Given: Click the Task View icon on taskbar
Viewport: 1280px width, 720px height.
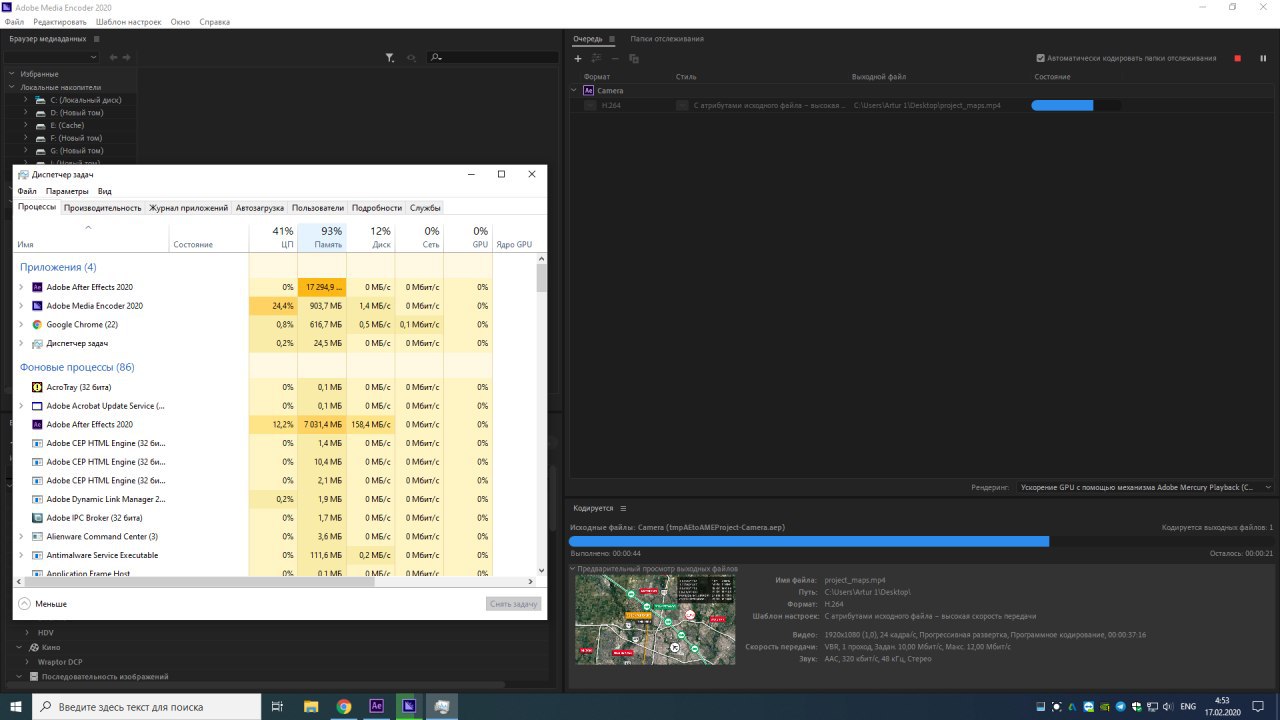Looking at the screenshot, I should 277,706.
